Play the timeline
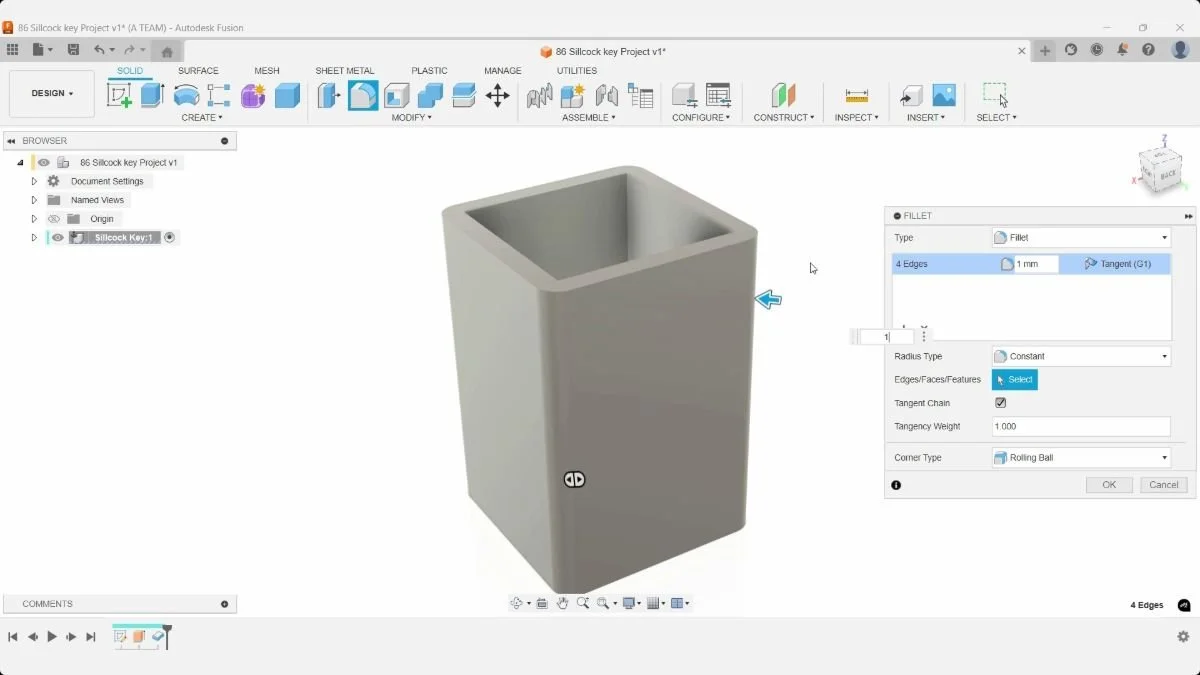Viewport: 1200px width, 675px height. coord(52,637)
